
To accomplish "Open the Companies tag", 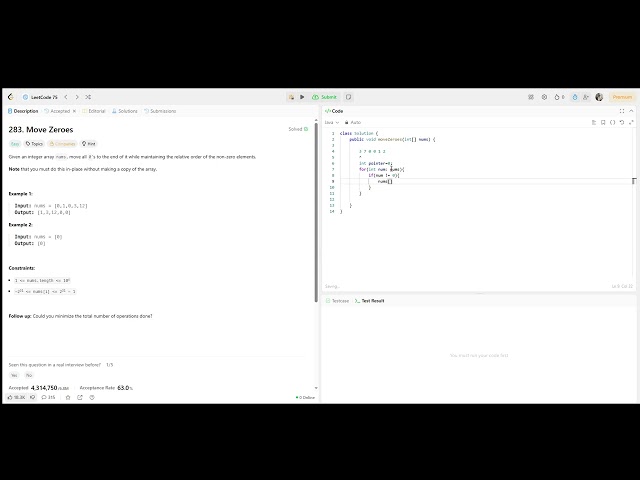I will click(62, 144).
